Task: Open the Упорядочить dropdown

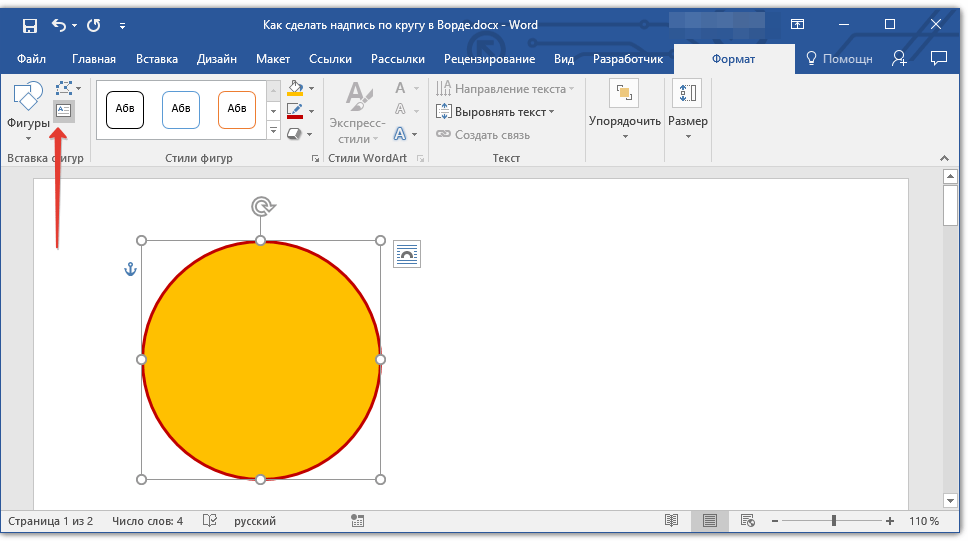Action: pos(625,108)
